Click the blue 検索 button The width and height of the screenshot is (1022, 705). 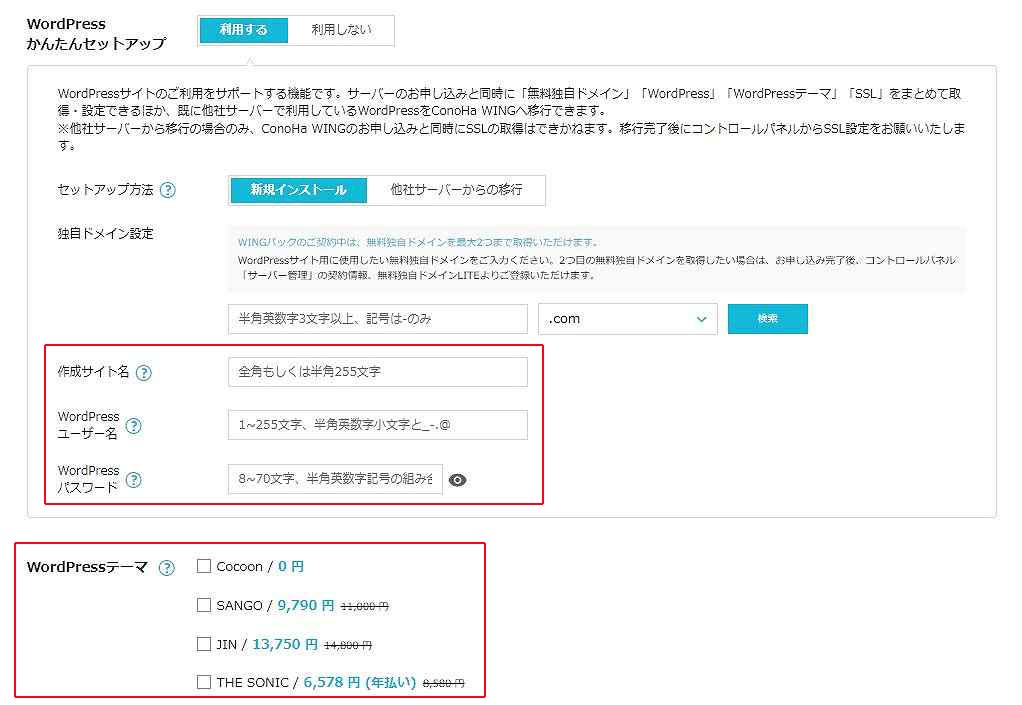pyautogui.click(x=767, y=319)
